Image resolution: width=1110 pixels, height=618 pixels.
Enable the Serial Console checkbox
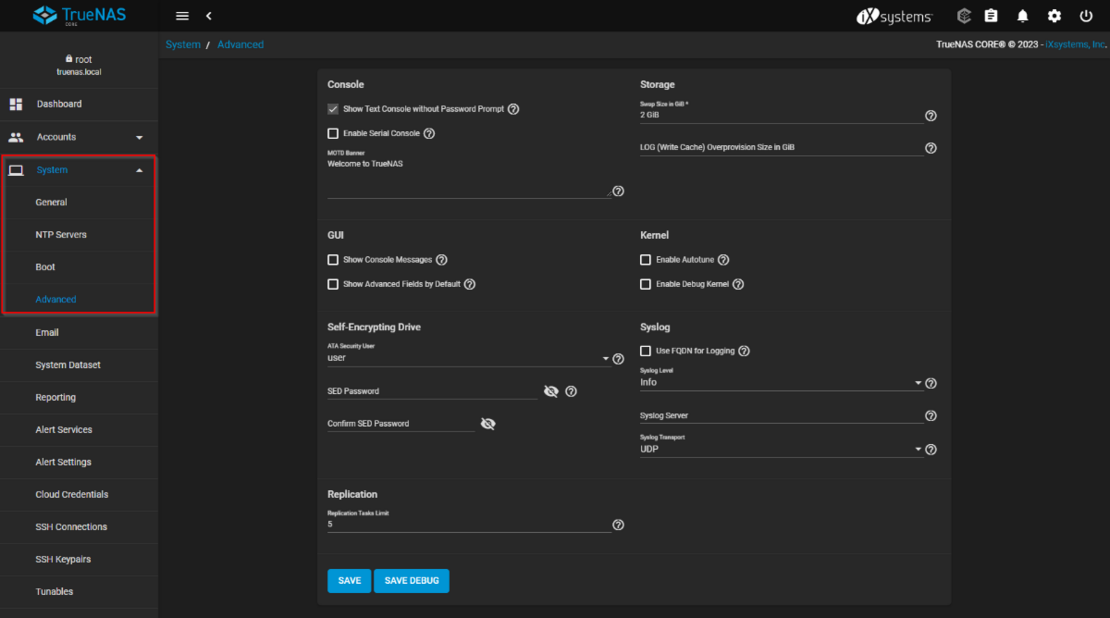pos(333,133)
